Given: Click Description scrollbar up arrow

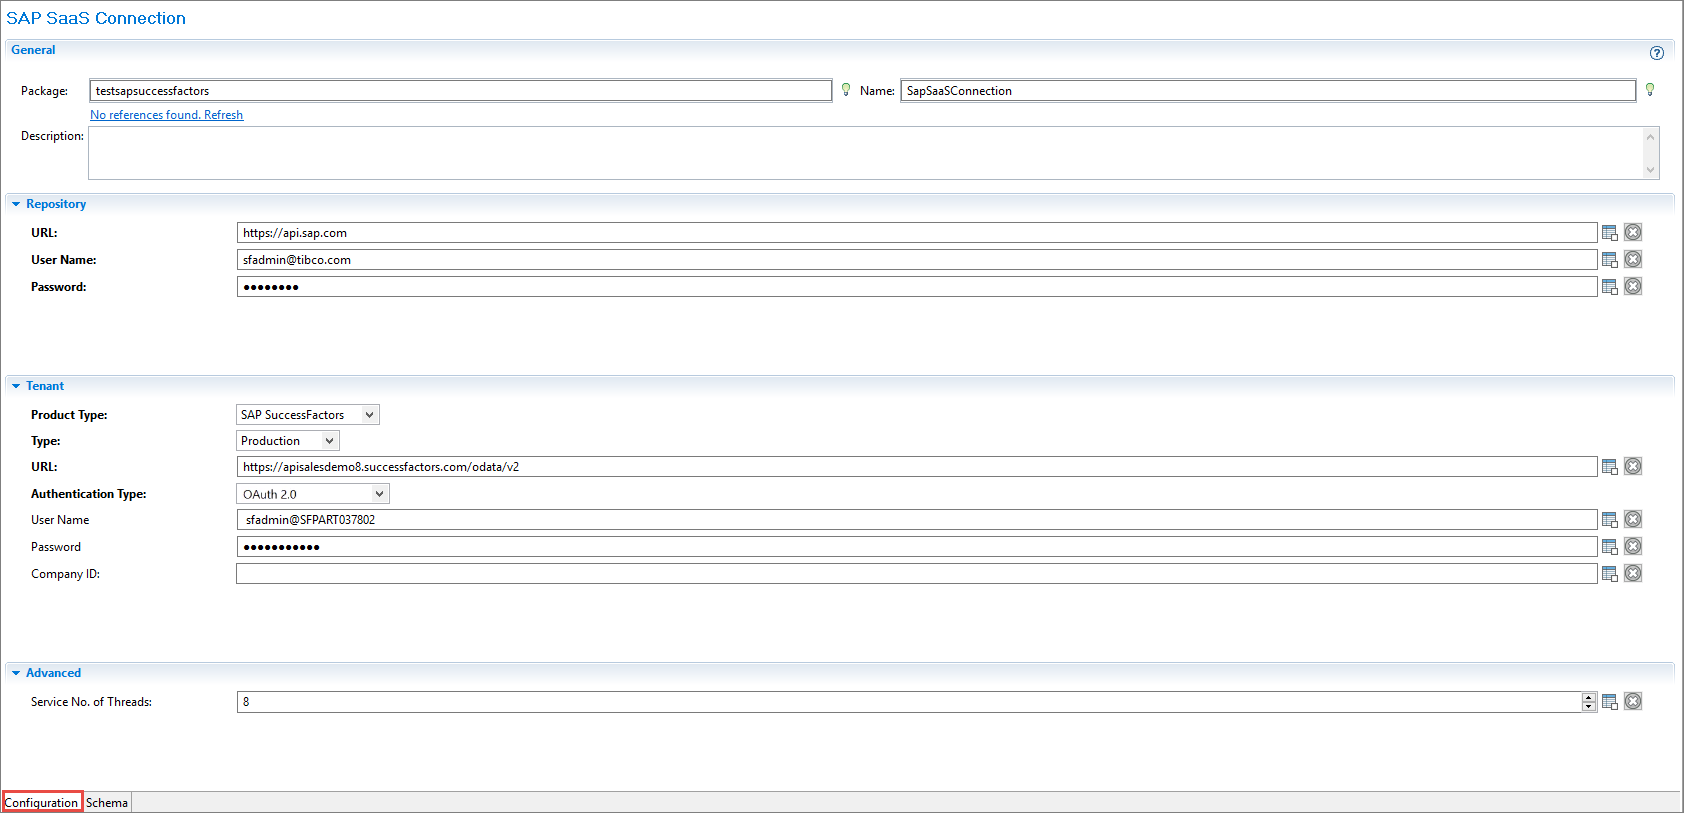Looking at the screenshot, I should point(1651,136).
